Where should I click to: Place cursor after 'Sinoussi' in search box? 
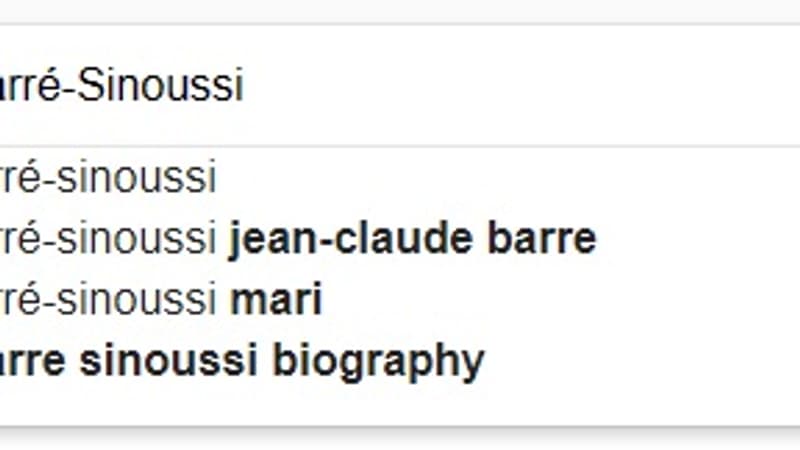click(x=245, y=85)
